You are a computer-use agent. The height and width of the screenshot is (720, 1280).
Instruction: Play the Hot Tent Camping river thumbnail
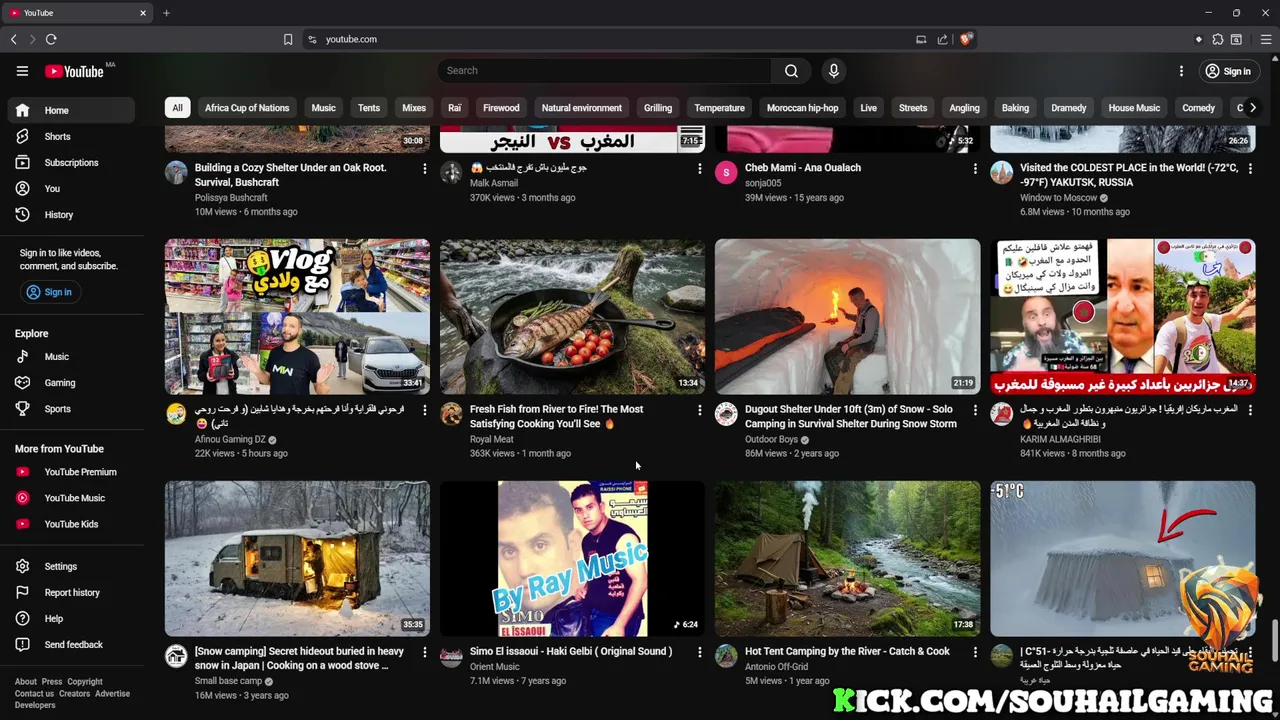847,559
